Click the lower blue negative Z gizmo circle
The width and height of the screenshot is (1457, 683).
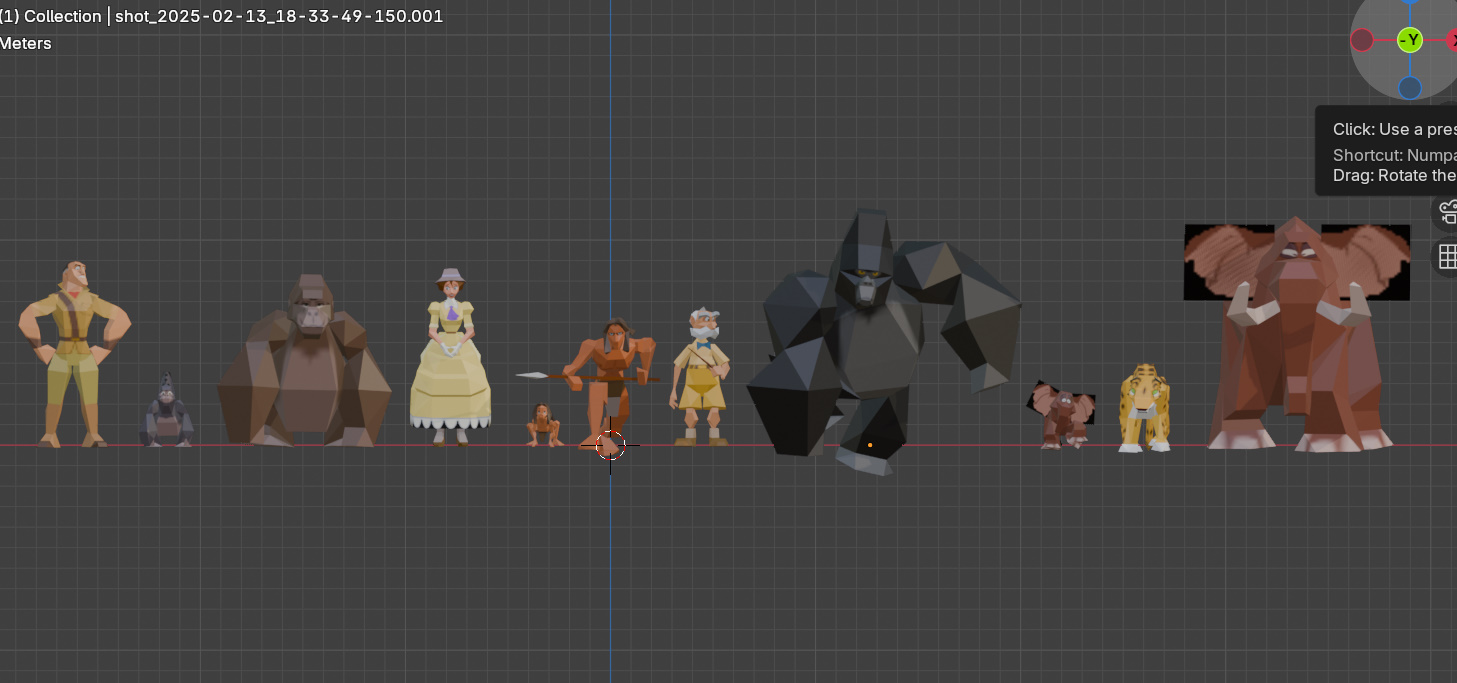pyautogui.click(x=1409, y=88)
